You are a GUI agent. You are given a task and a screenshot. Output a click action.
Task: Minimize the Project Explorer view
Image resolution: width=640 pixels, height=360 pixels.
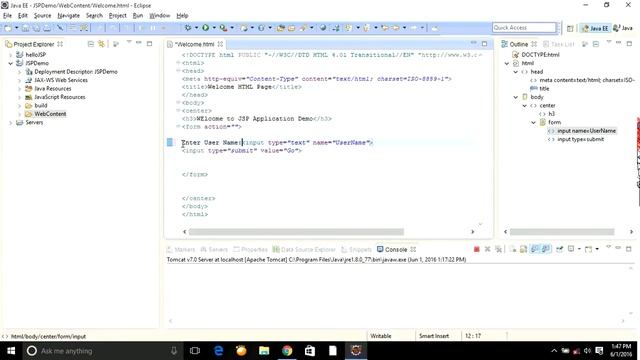pos(139,43)
